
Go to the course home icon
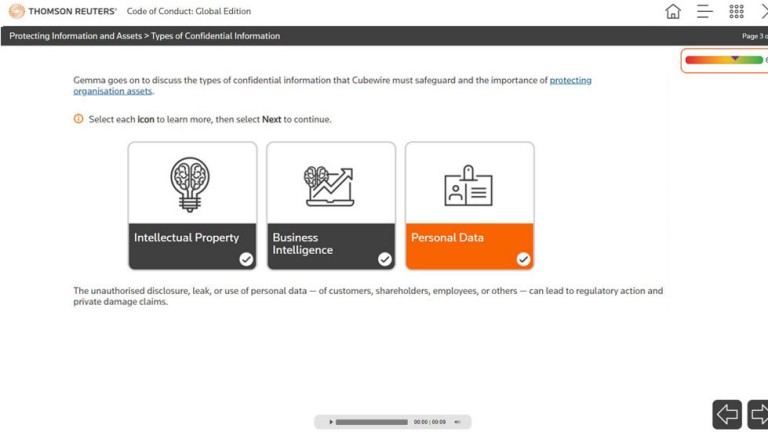673,11
